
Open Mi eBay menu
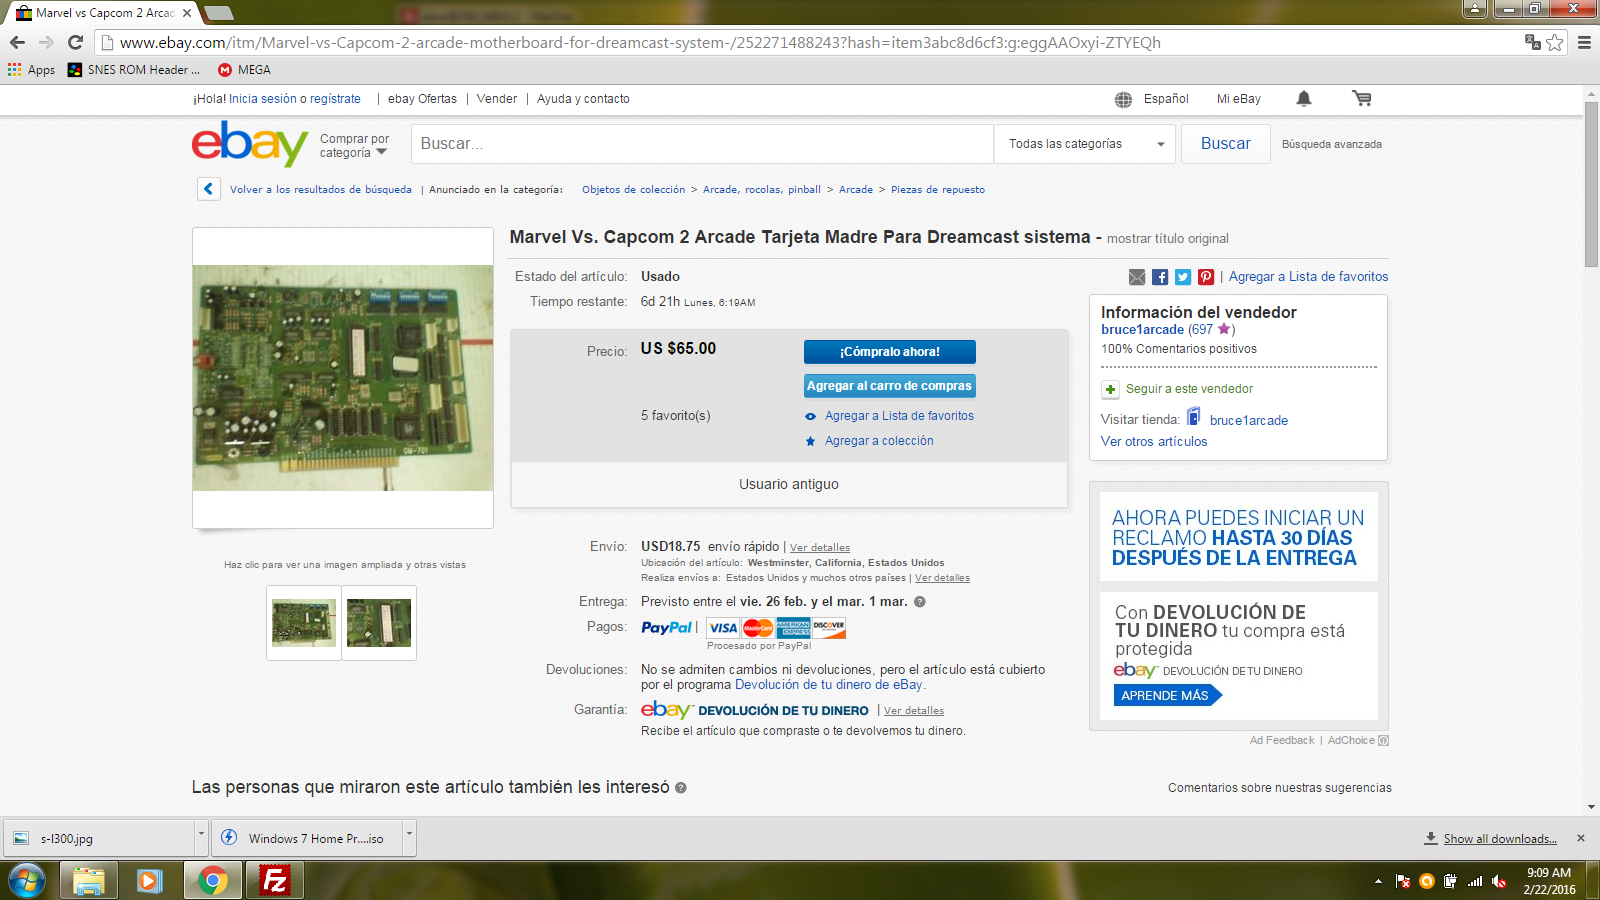coord(1238,99)
